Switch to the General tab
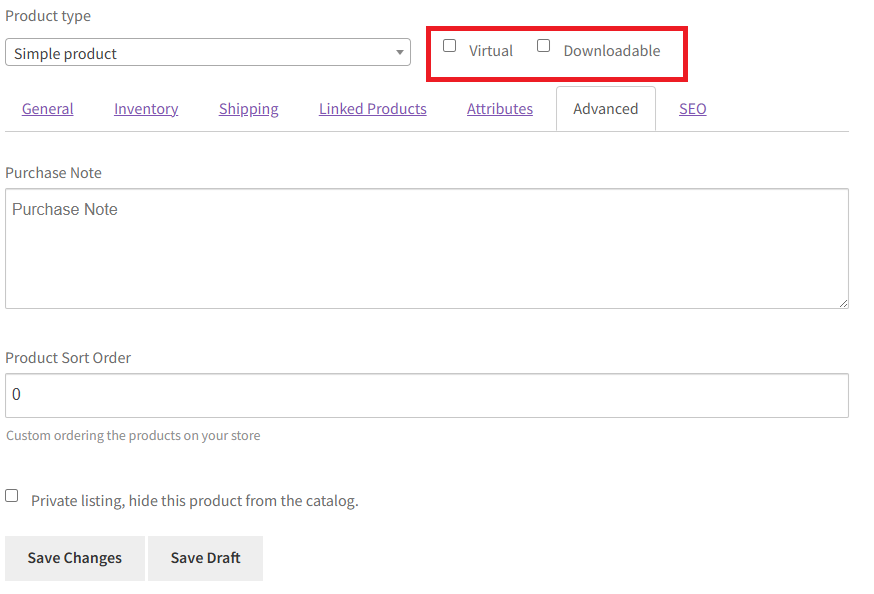This screenshot has height=594, width=874. (x=48, y=109)
